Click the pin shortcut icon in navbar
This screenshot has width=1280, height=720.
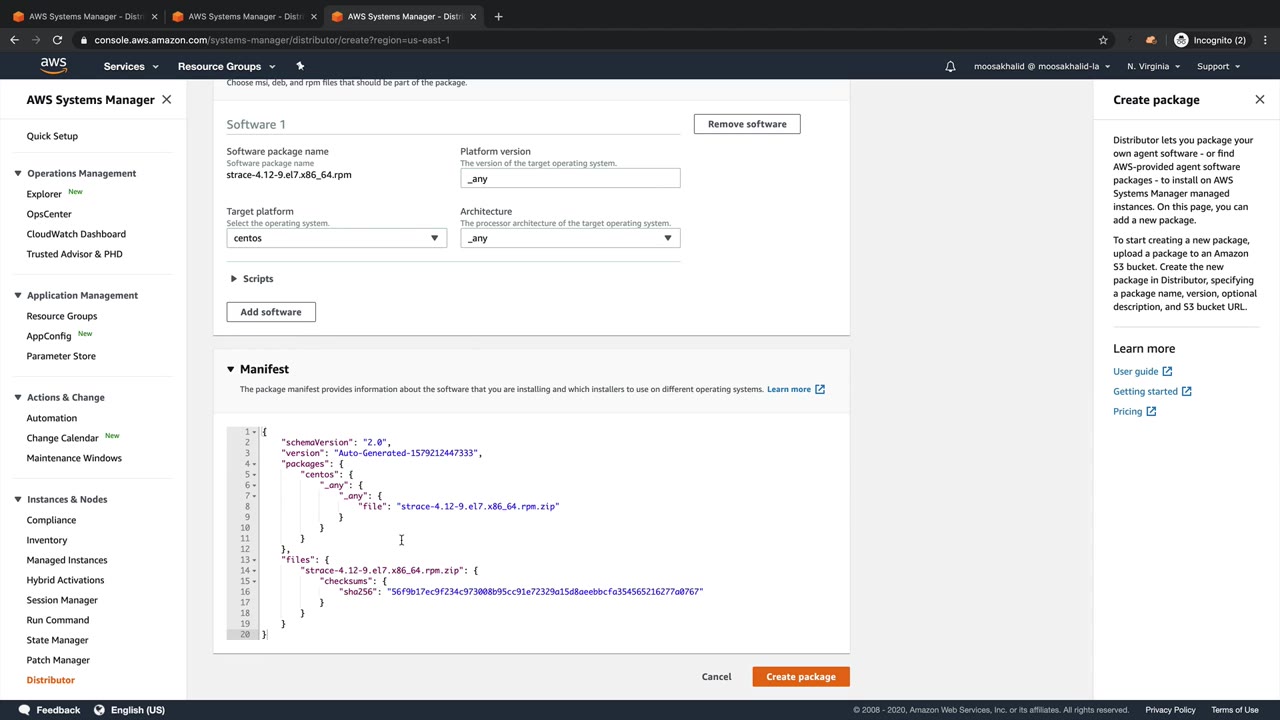pos(300,66)
